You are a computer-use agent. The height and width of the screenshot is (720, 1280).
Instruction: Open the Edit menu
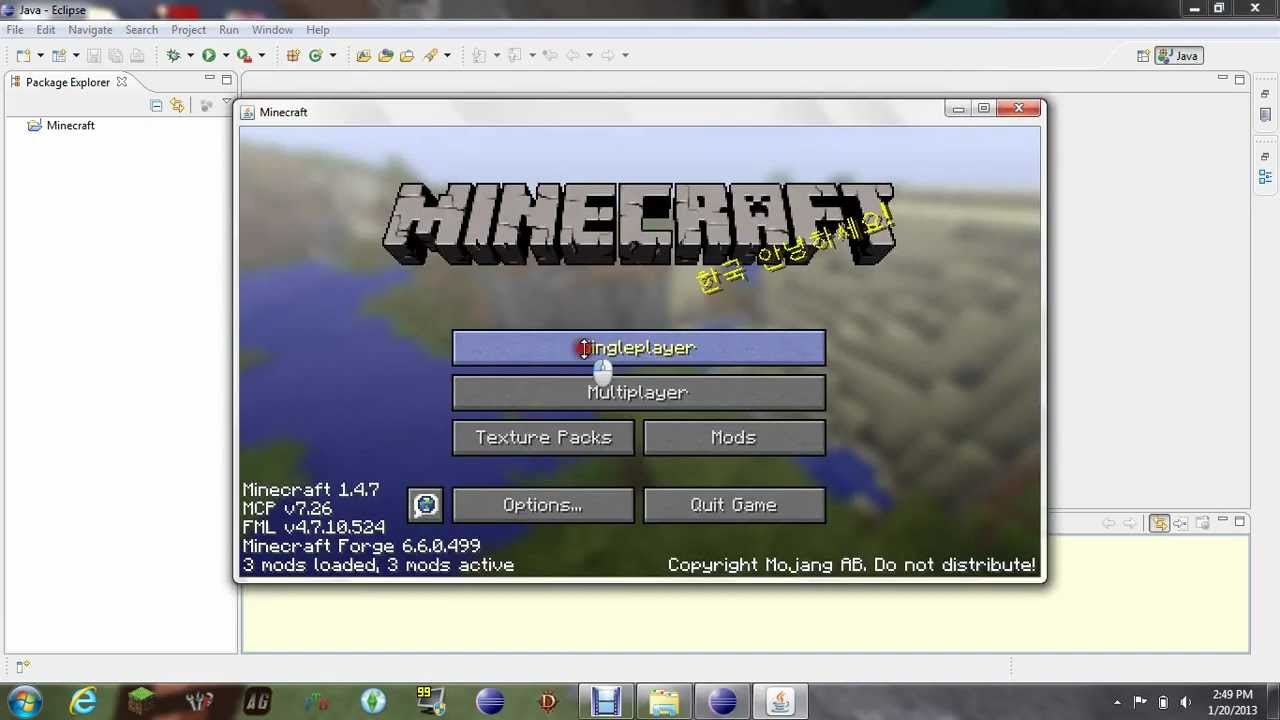point(46,30)
